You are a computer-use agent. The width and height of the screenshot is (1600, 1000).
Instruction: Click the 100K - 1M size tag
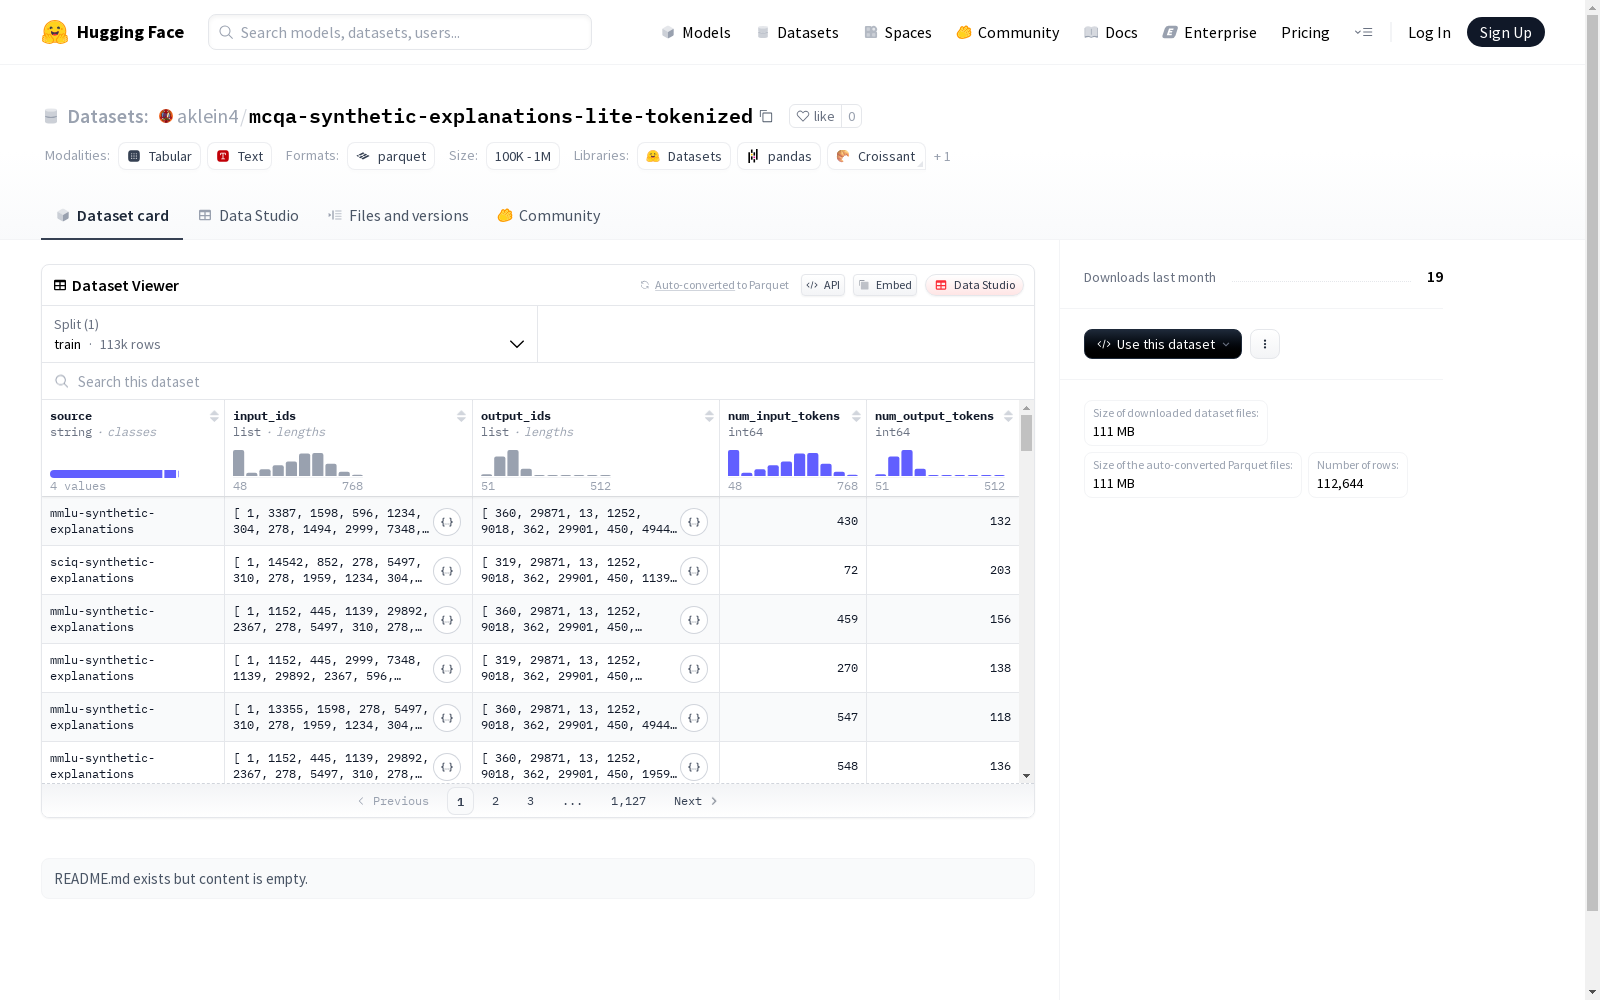(523, 156)
